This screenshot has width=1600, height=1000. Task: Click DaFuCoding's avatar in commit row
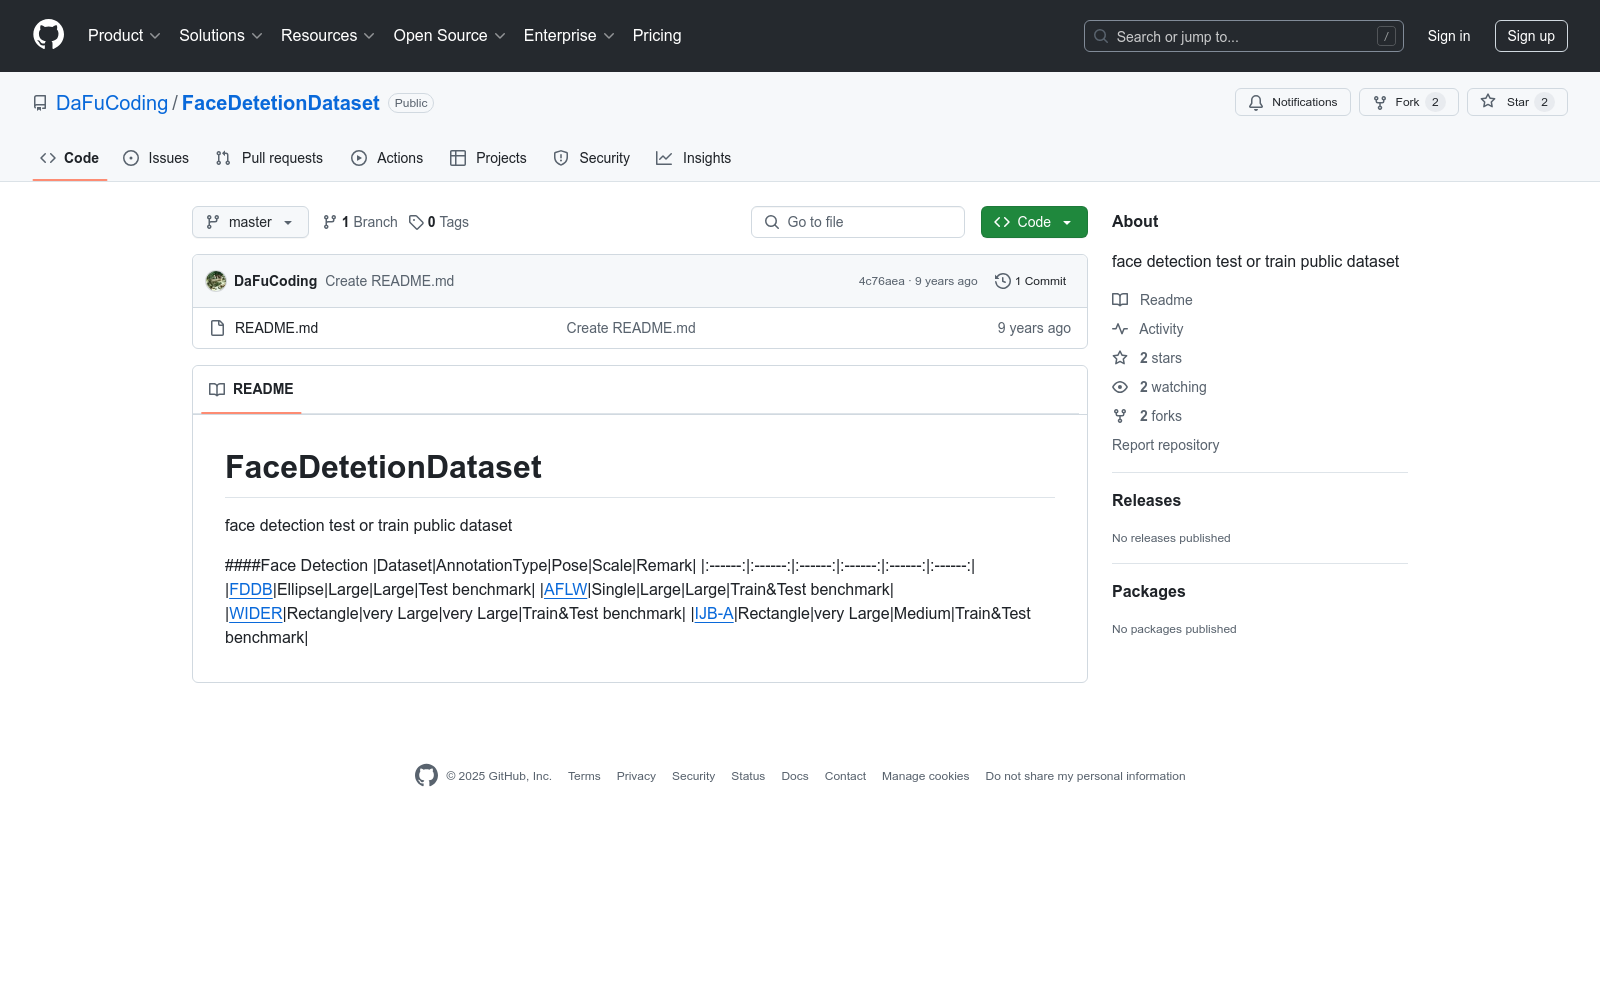tap(216, 281)
